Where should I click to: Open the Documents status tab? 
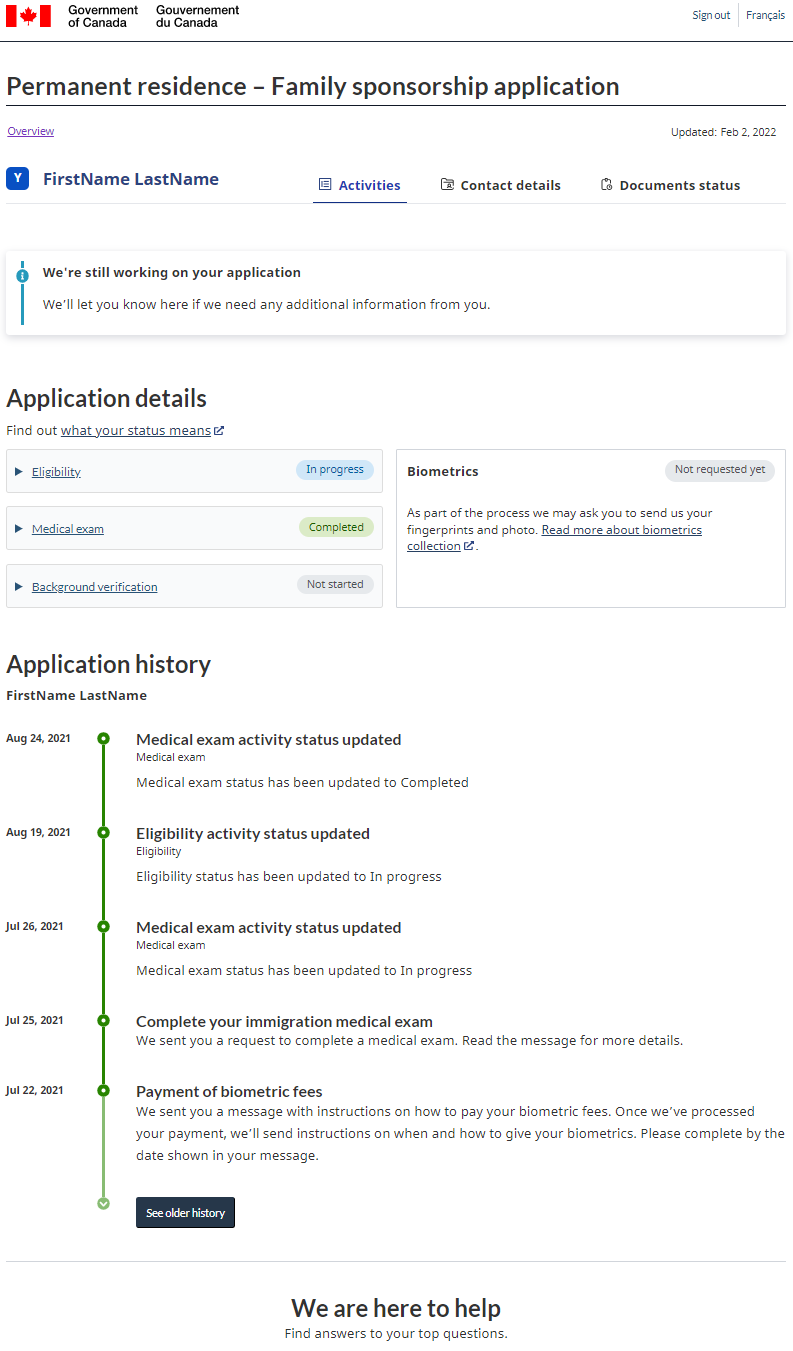(x=680, y=185)
